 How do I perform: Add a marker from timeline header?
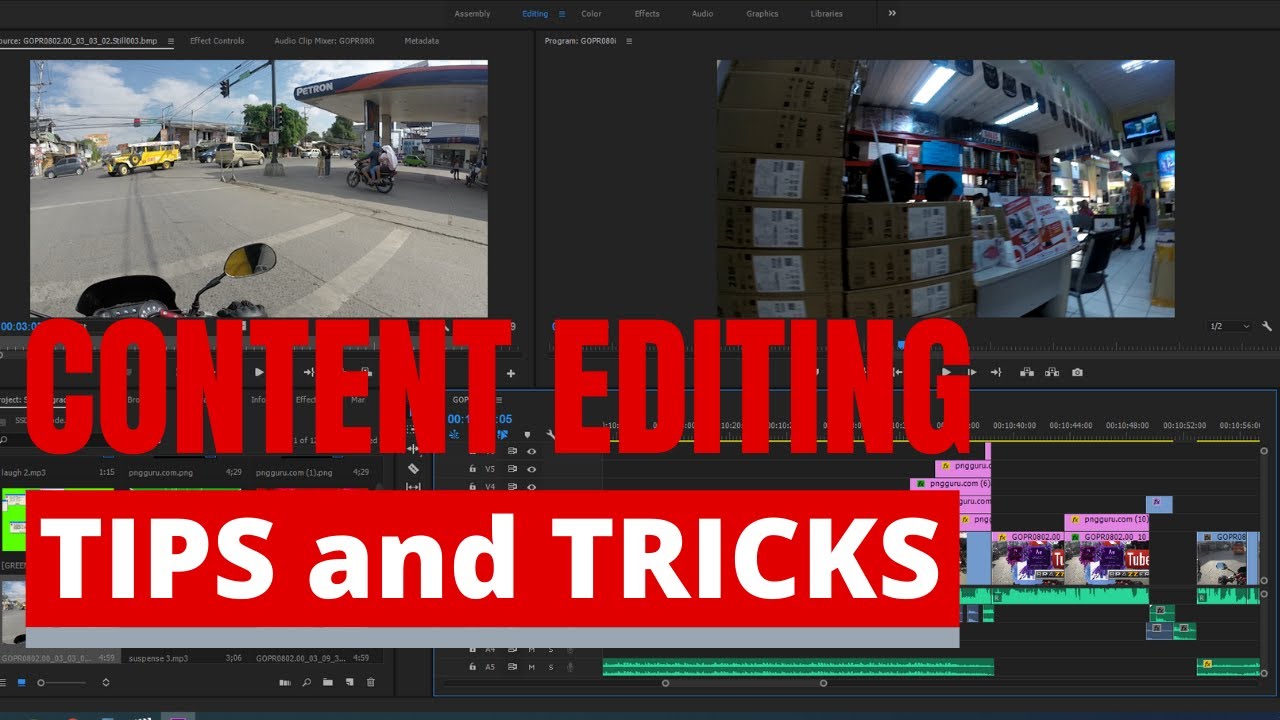(x=527, y=435)
